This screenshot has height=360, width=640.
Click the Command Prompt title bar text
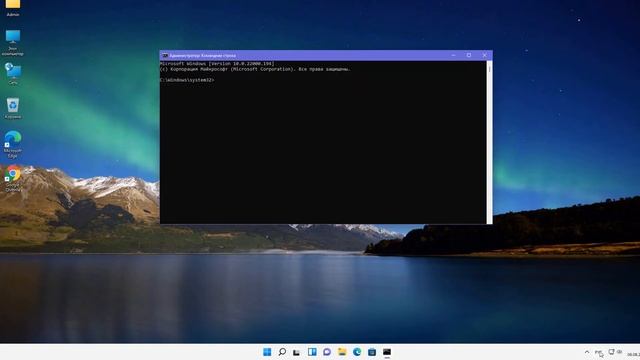click(x=202, y=56)
